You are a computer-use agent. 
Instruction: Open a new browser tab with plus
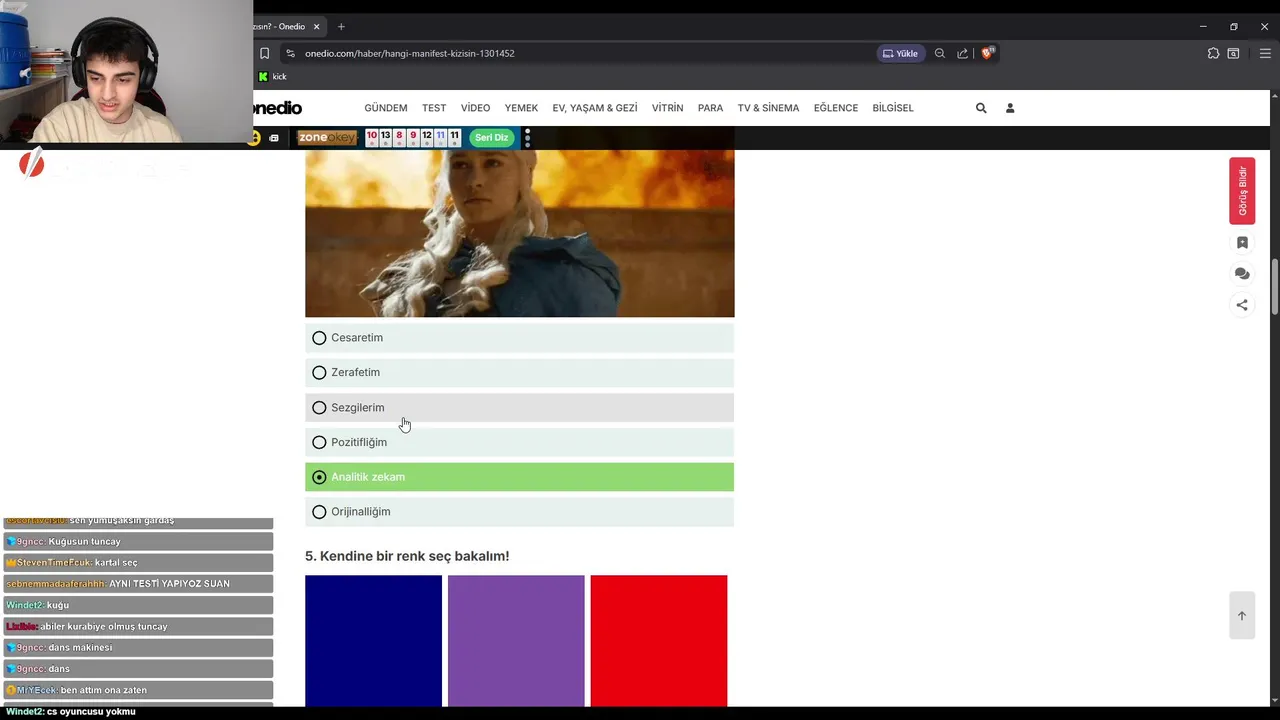(341, 26)
